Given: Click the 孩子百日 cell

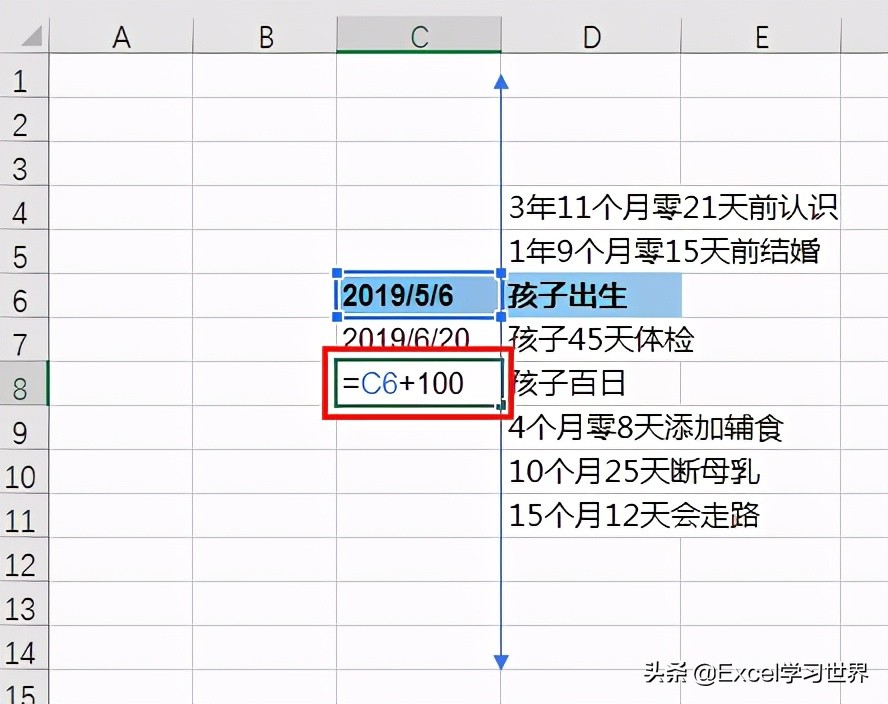Looking at the screenshot, I should point(591,383).
